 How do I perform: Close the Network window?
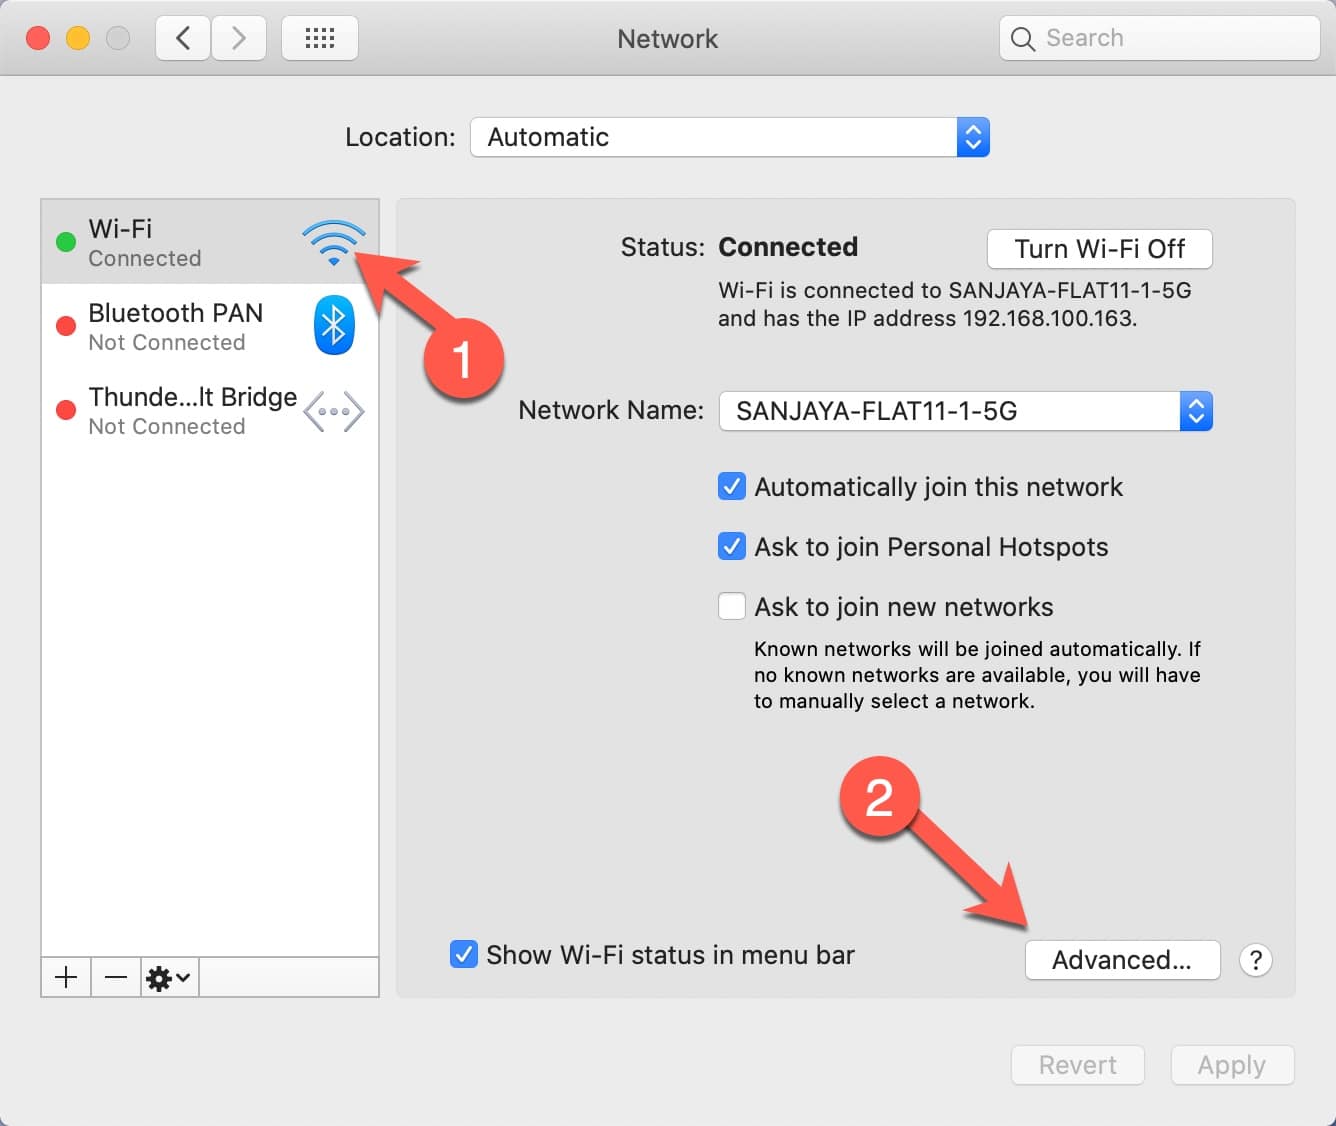pyautogui.click(x=38, y=39)
